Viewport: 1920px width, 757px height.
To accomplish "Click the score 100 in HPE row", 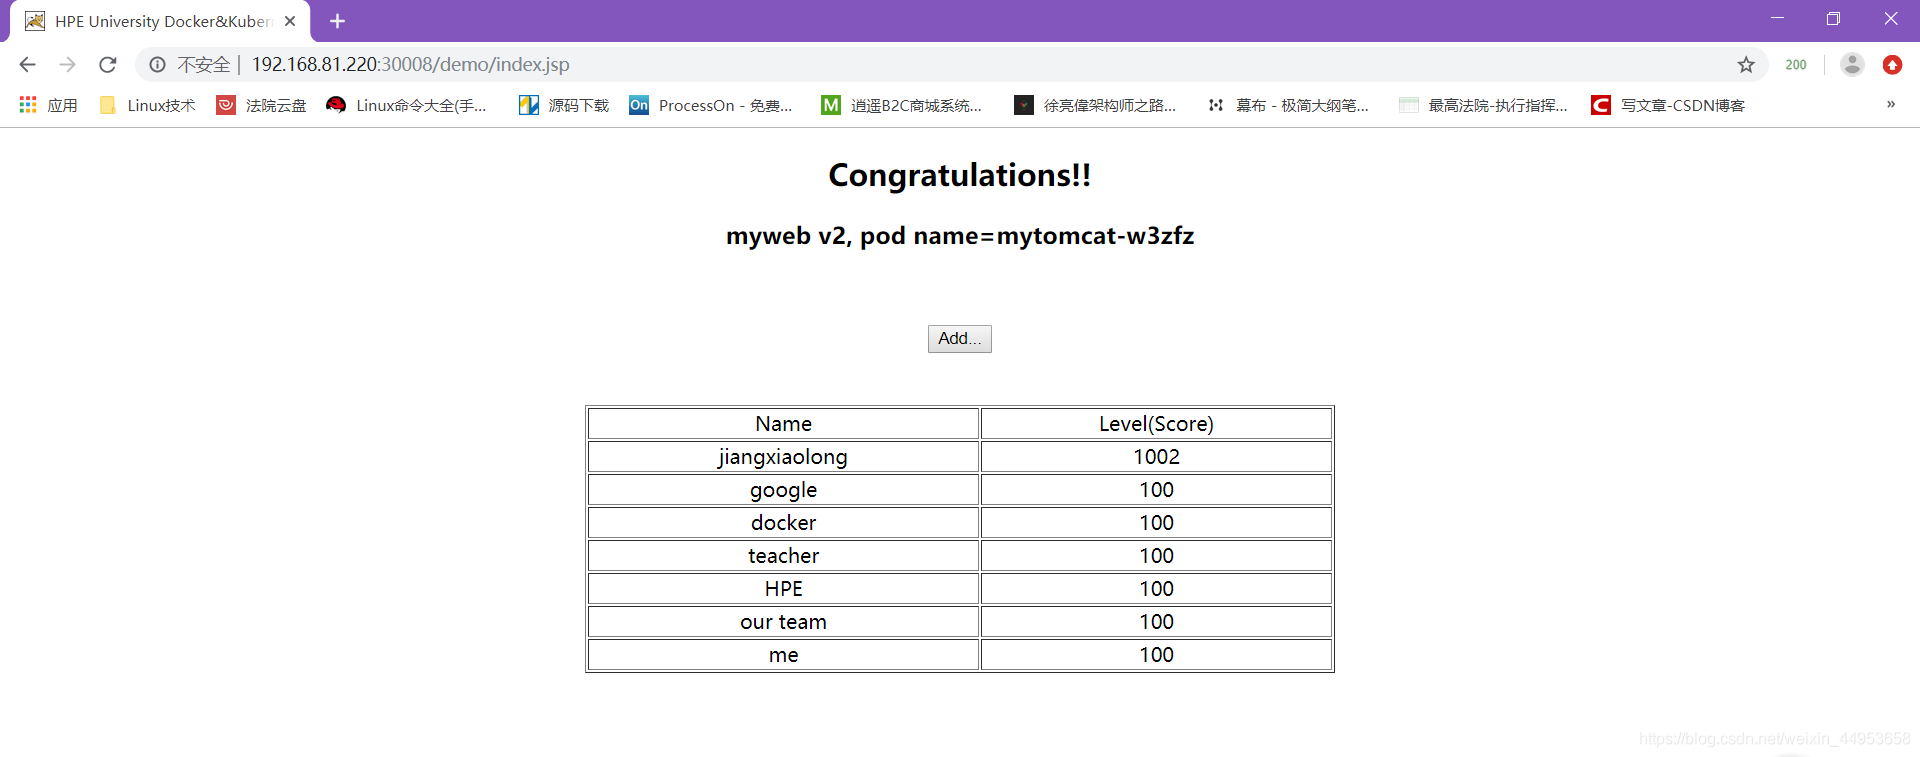I will click(1157, 589).
